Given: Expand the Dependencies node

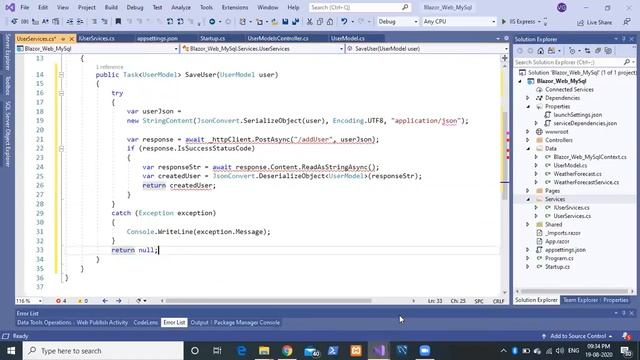Looking at the screenshot, I should coord(528,98).
